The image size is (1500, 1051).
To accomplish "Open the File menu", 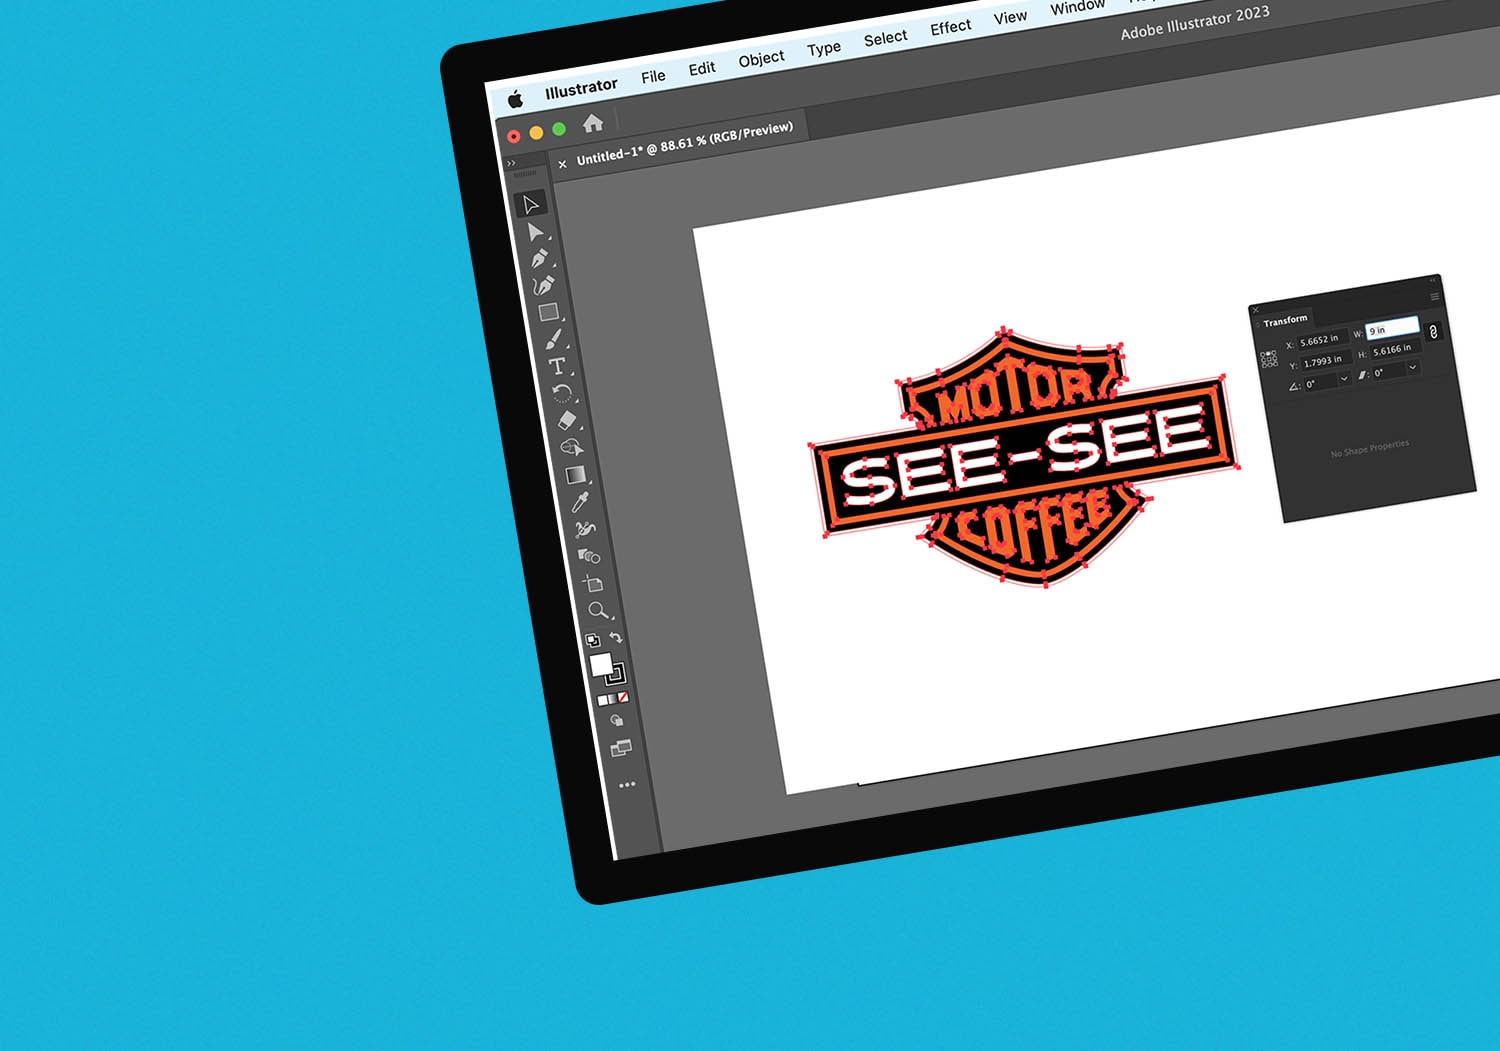I will [x=653, y=76].
